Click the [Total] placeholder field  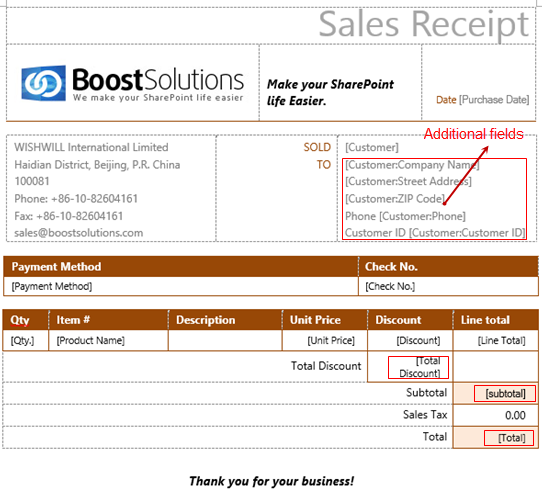point(509,438)
